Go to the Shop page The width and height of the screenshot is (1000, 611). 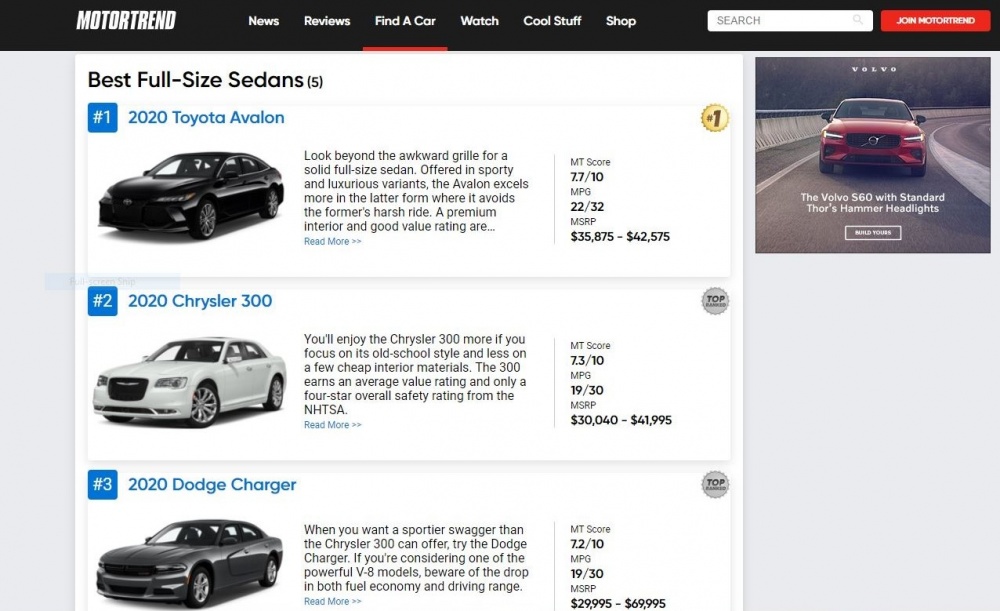tap(621, 21)
